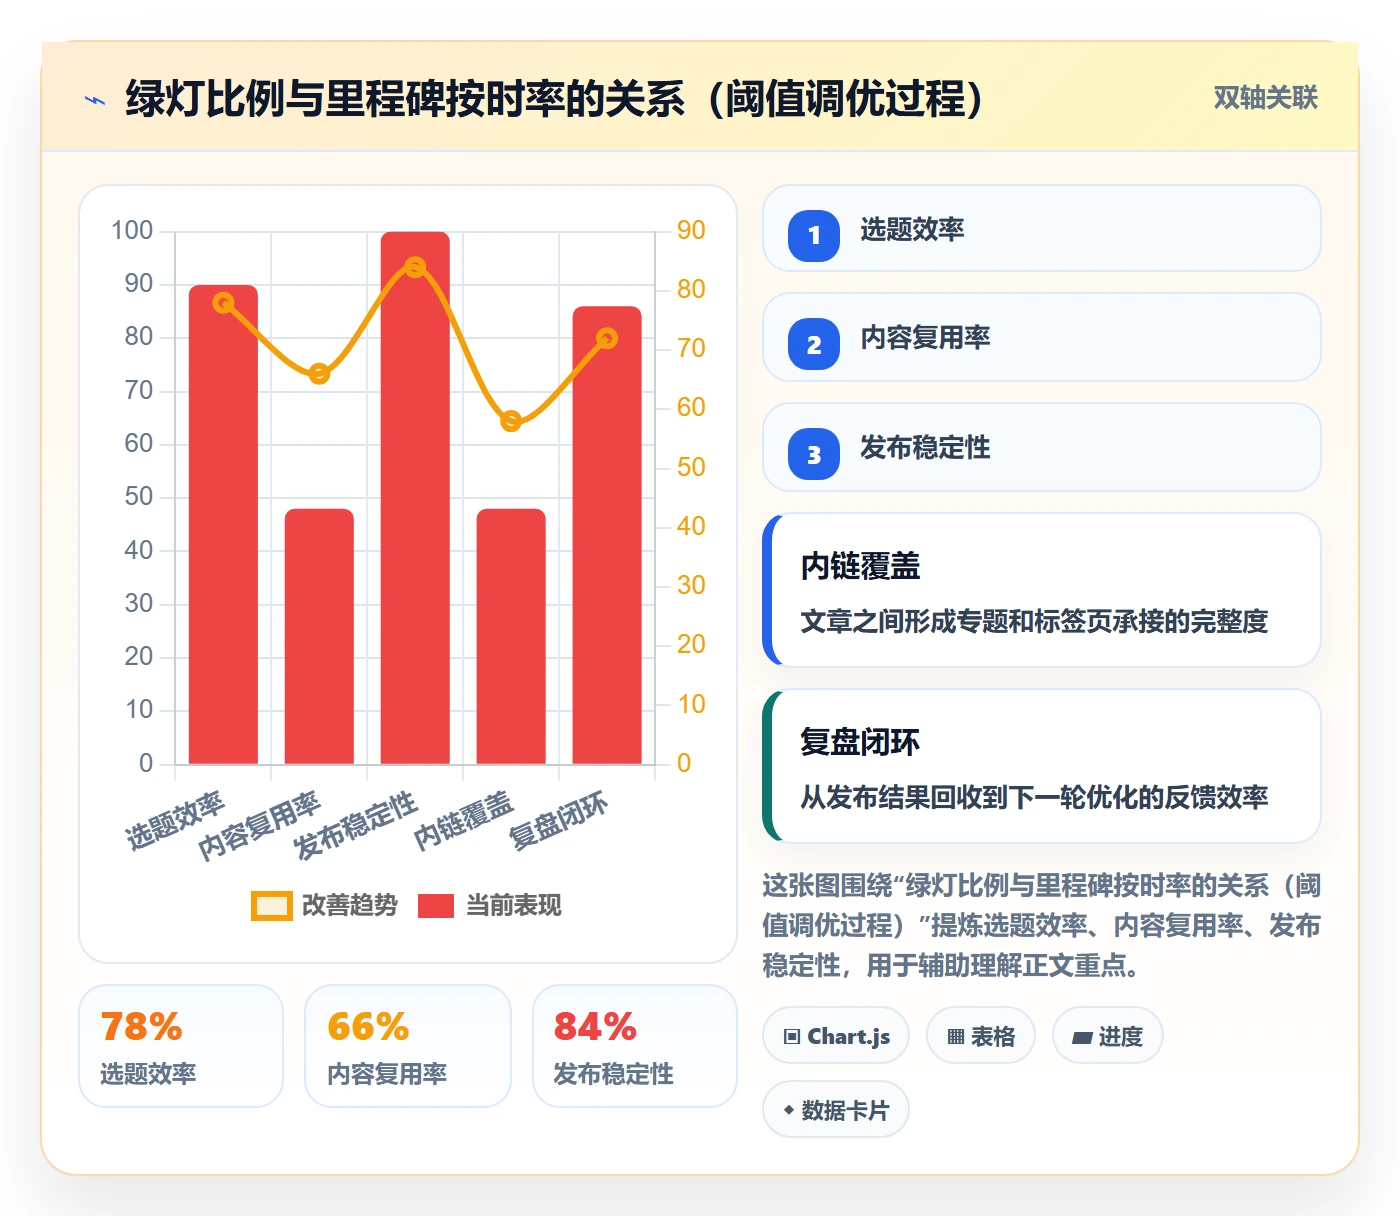Click the 复盘闭环 description text
Viewport: 1400px width, 1216px height.
click(1034, 797)
